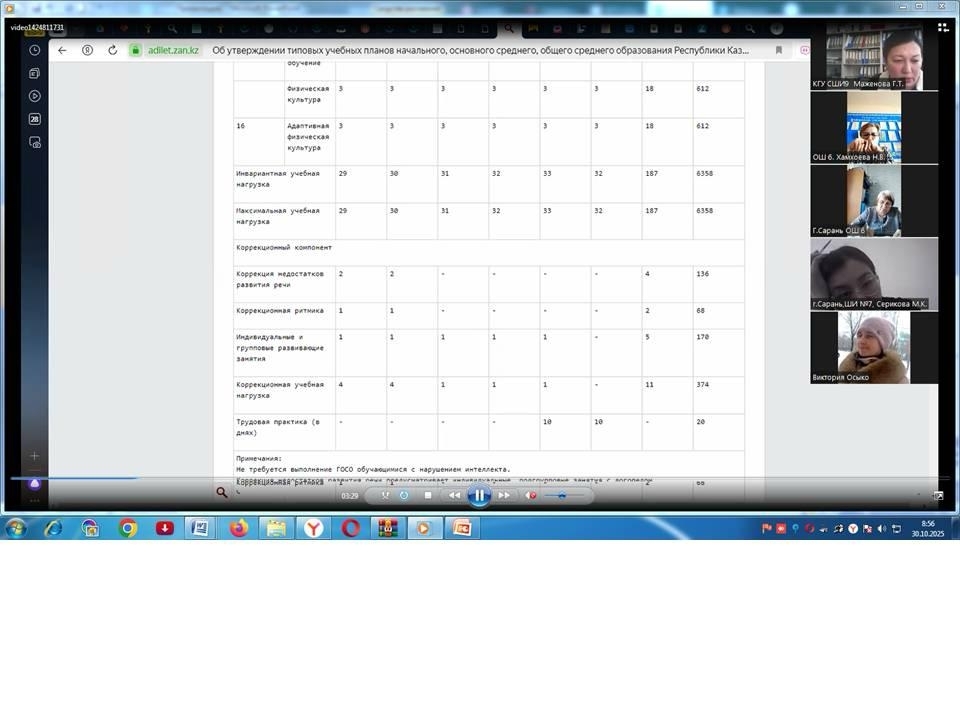The width and height of the screenshot is (960, 720).
Task: Reload the adilet.zan.kz page
Action: 112,50
